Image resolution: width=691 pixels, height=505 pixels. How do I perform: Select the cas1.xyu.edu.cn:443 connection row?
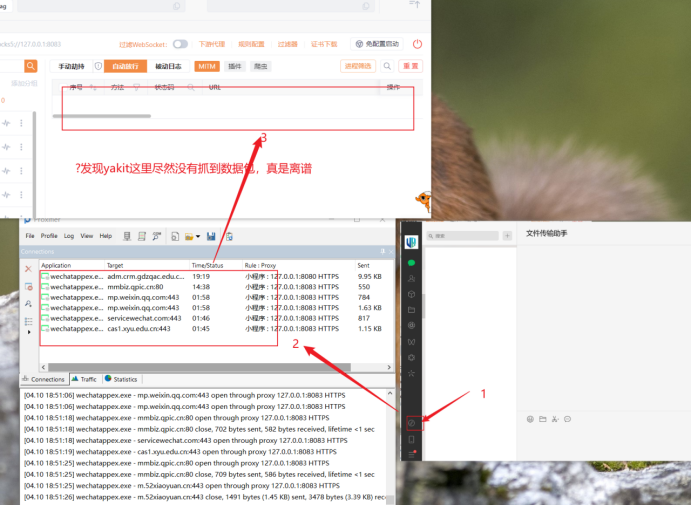(215, 329)
